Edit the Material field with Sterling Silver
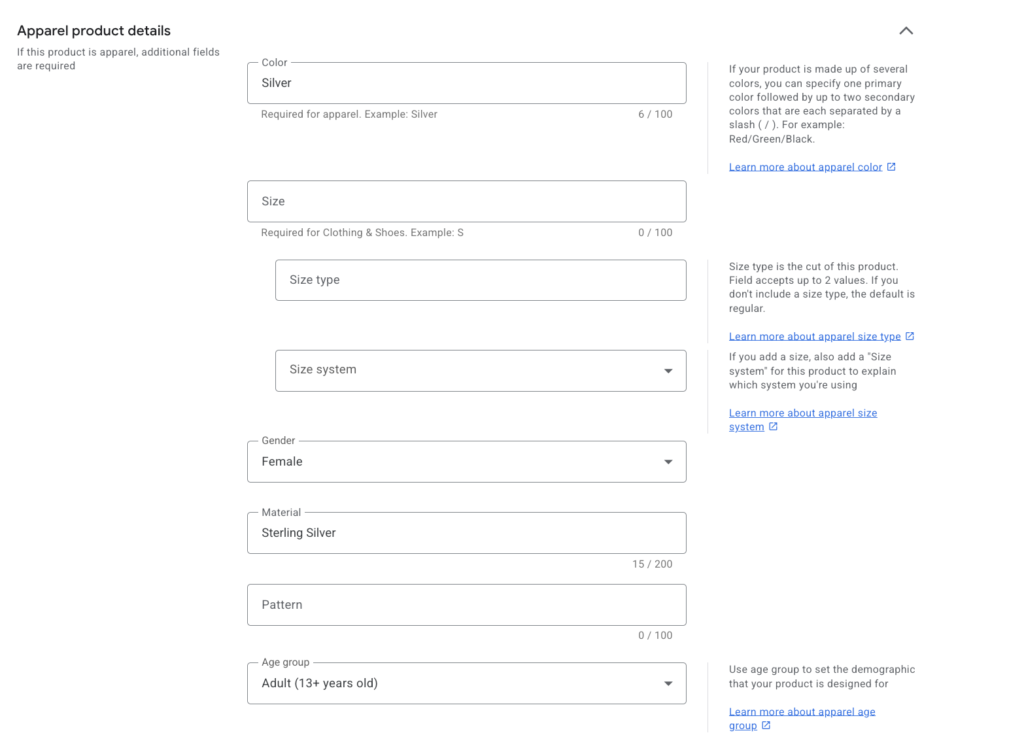 point(467,533)
